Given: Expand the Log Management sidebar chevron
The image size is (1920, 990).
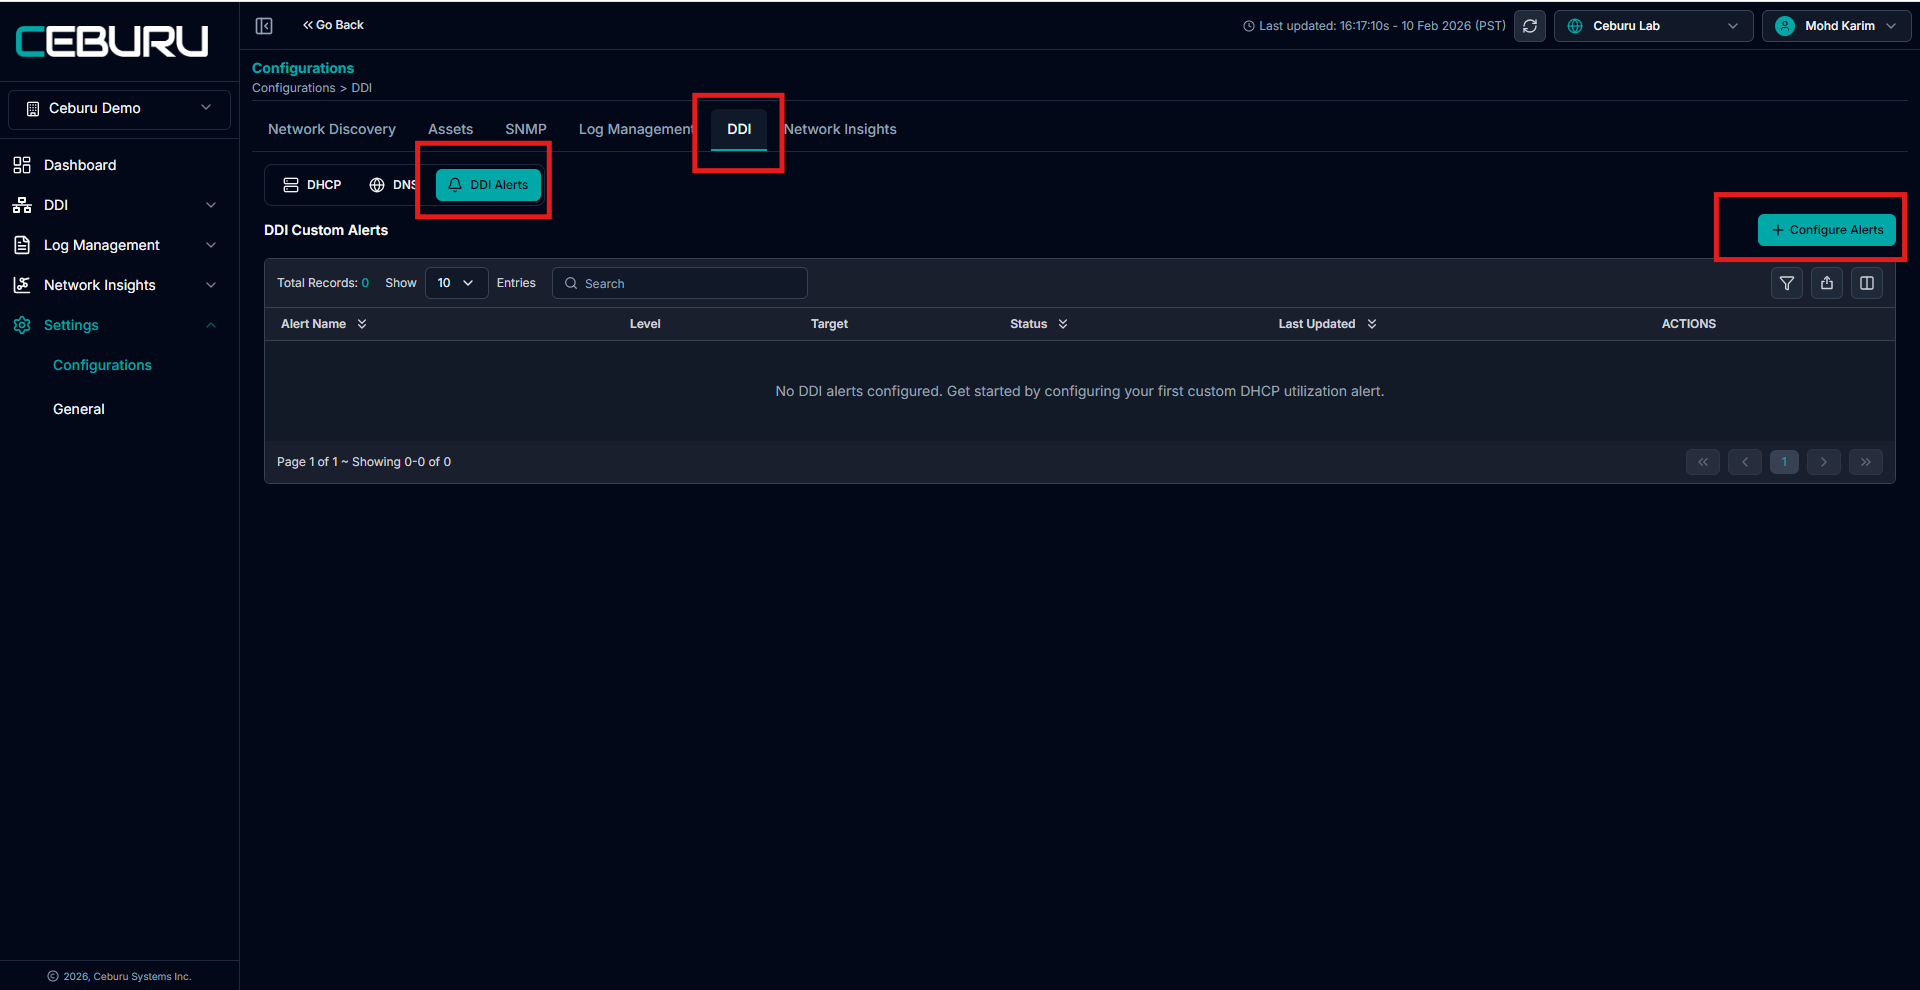Looking at the screenshot, I should [x=211, y=245].
